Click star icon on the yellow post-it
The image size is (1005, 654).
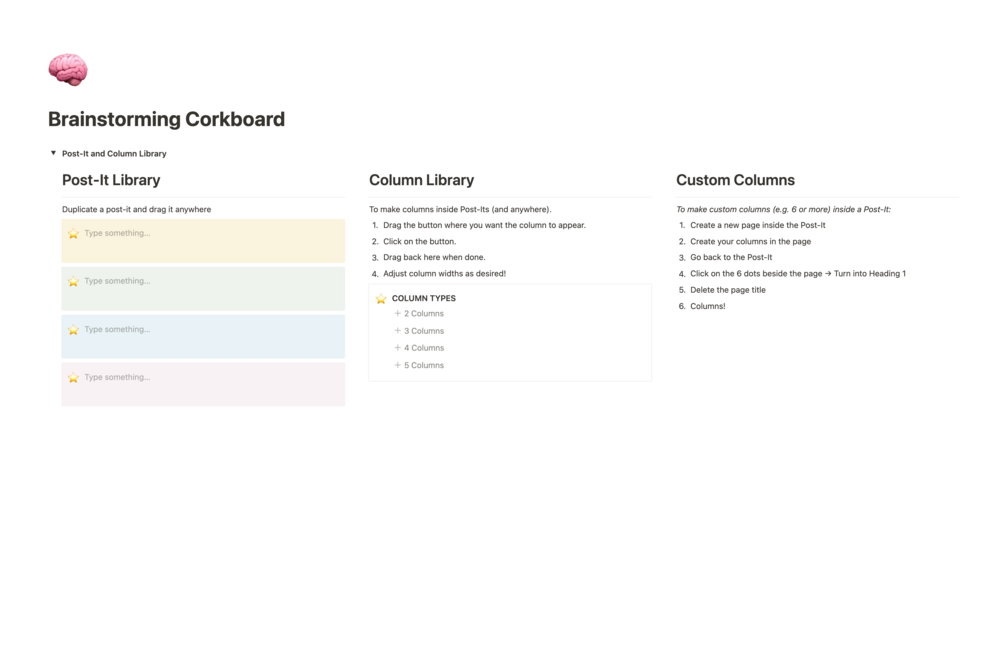pyautogui.click(x=74, y=233)
